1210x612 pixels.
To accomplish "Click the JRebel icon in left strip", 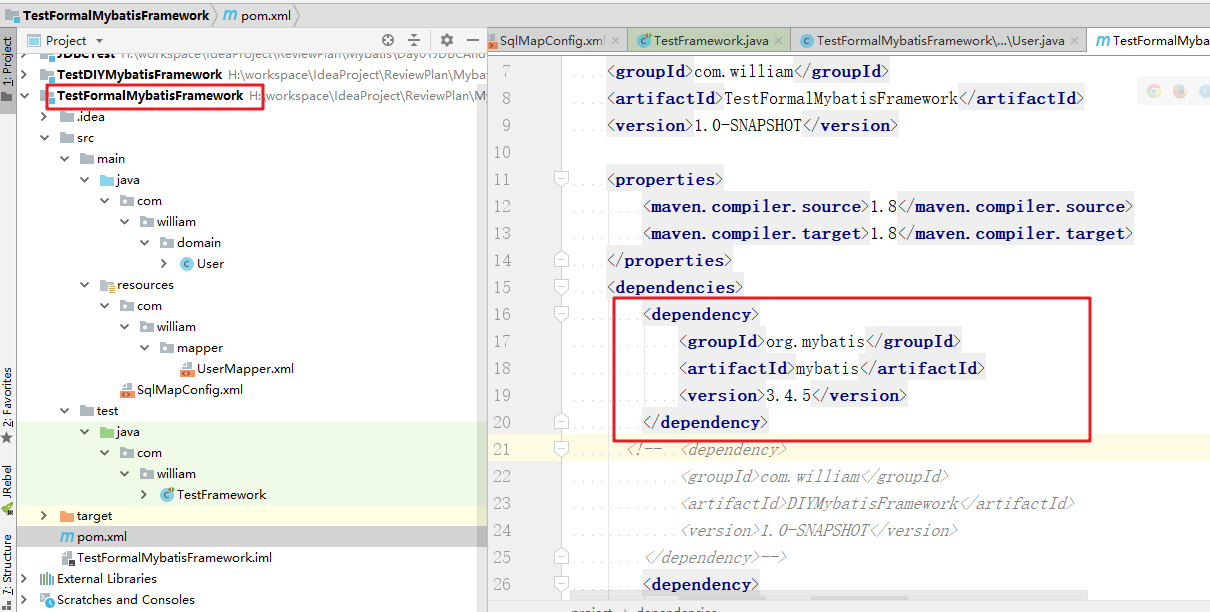I will pos(7,508).
